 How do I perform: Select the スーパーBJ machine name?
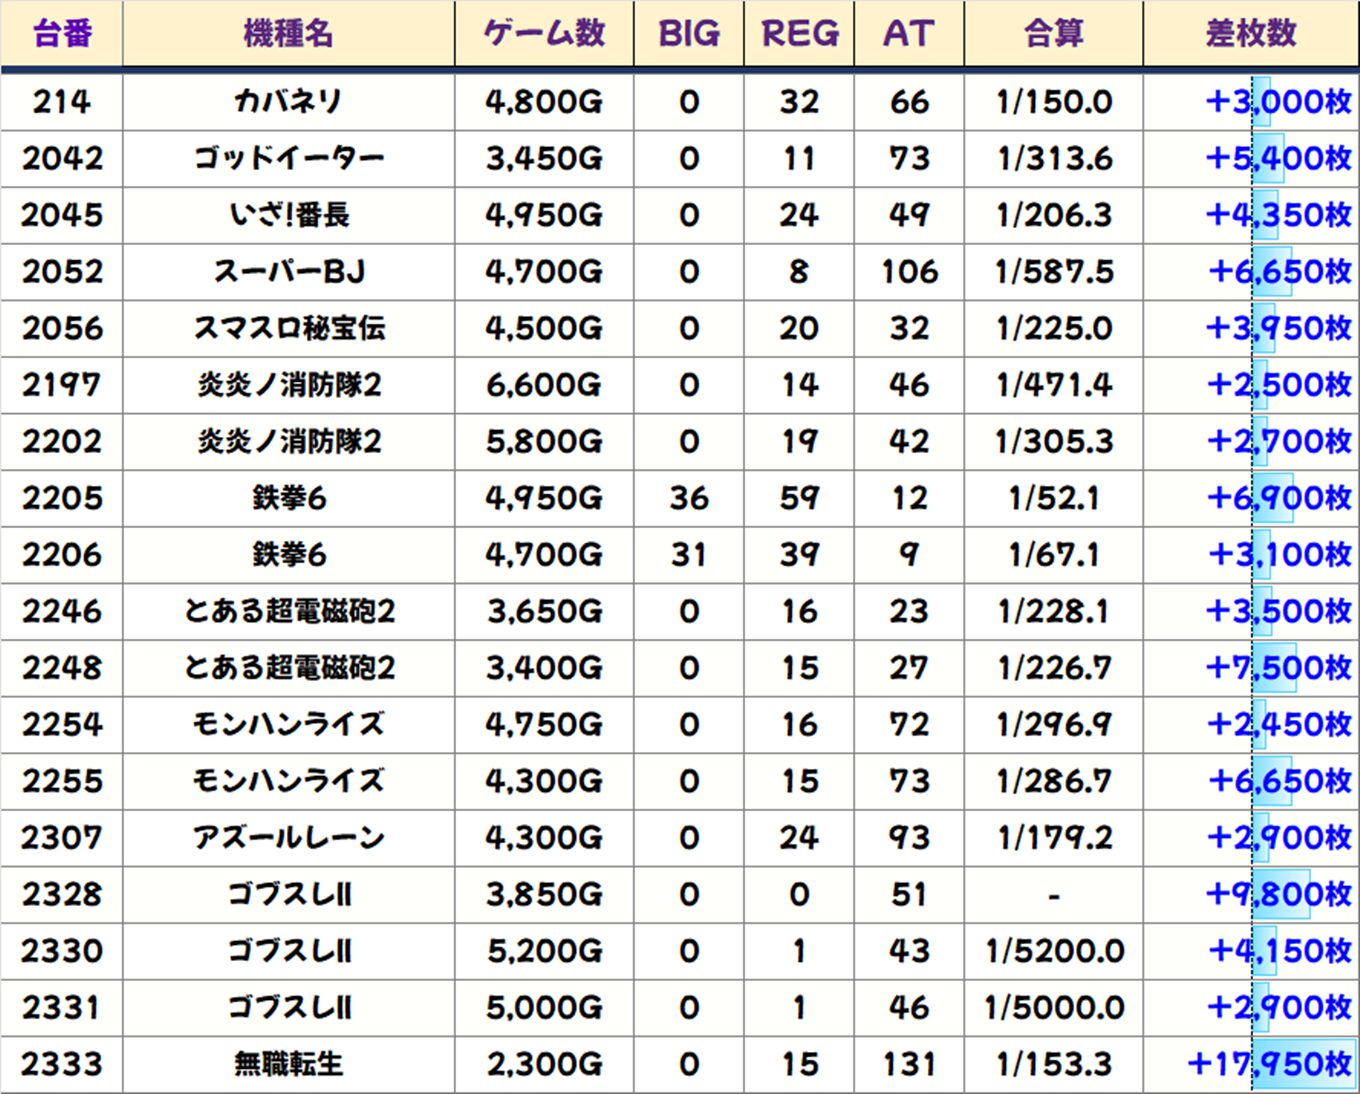click(288, 272)
